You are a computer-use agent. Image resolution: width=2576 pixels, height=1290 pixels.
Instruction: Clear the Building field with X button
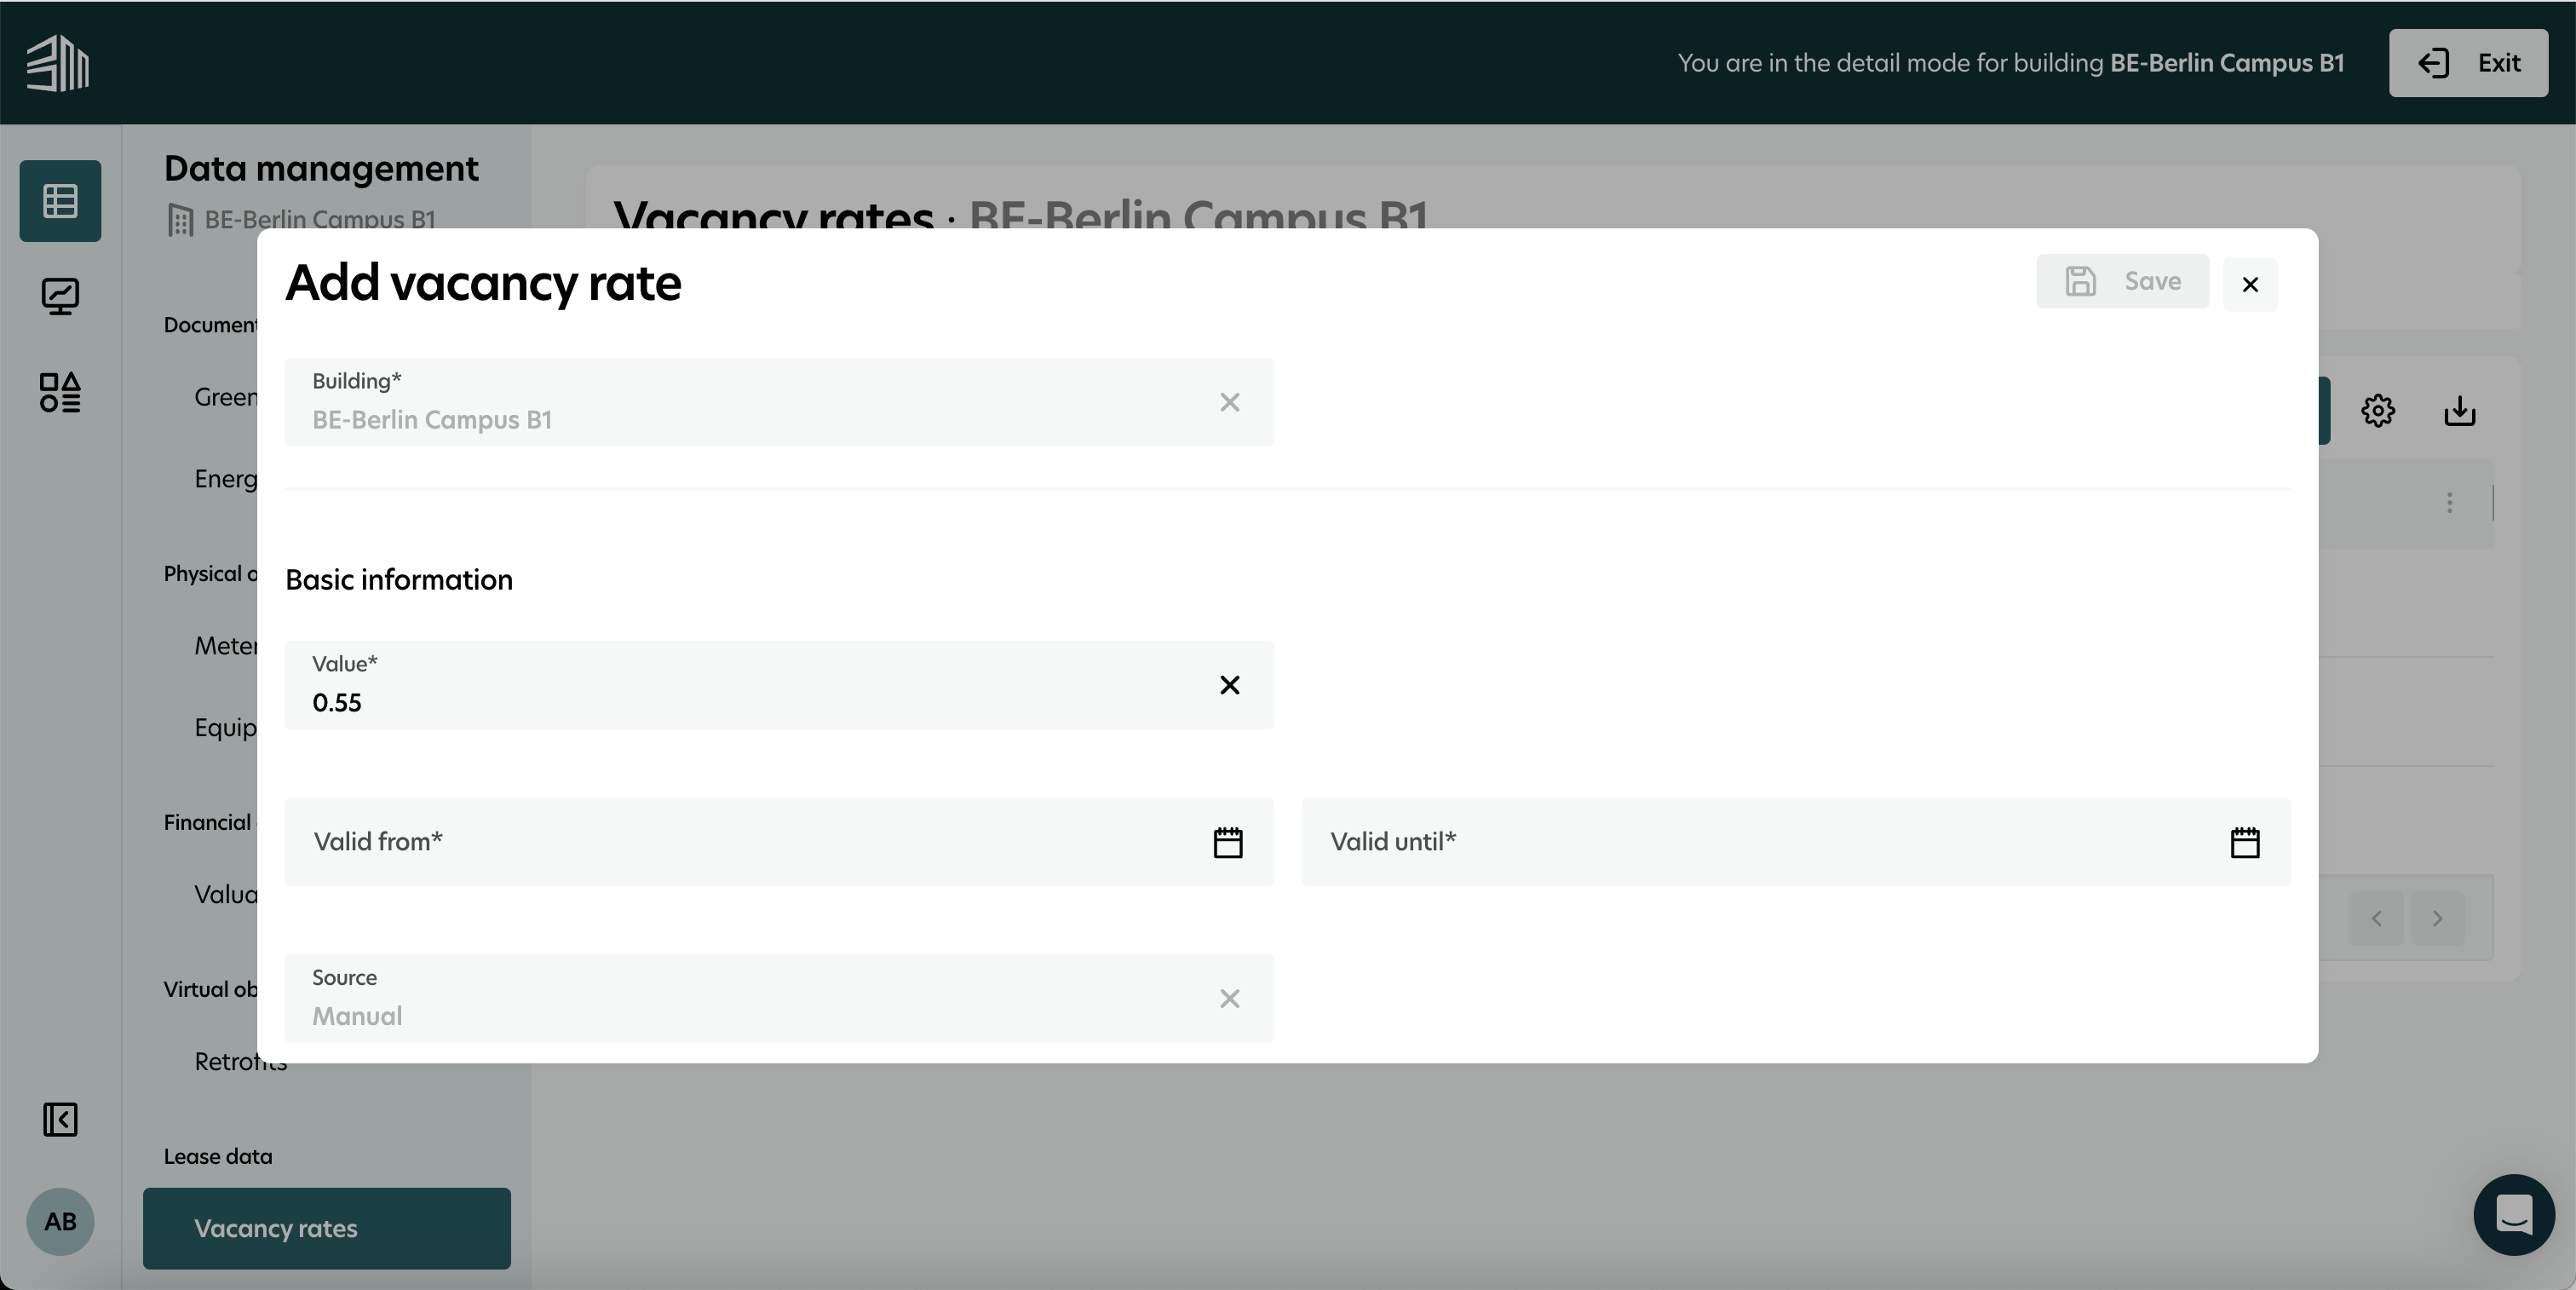[1228, 401]
